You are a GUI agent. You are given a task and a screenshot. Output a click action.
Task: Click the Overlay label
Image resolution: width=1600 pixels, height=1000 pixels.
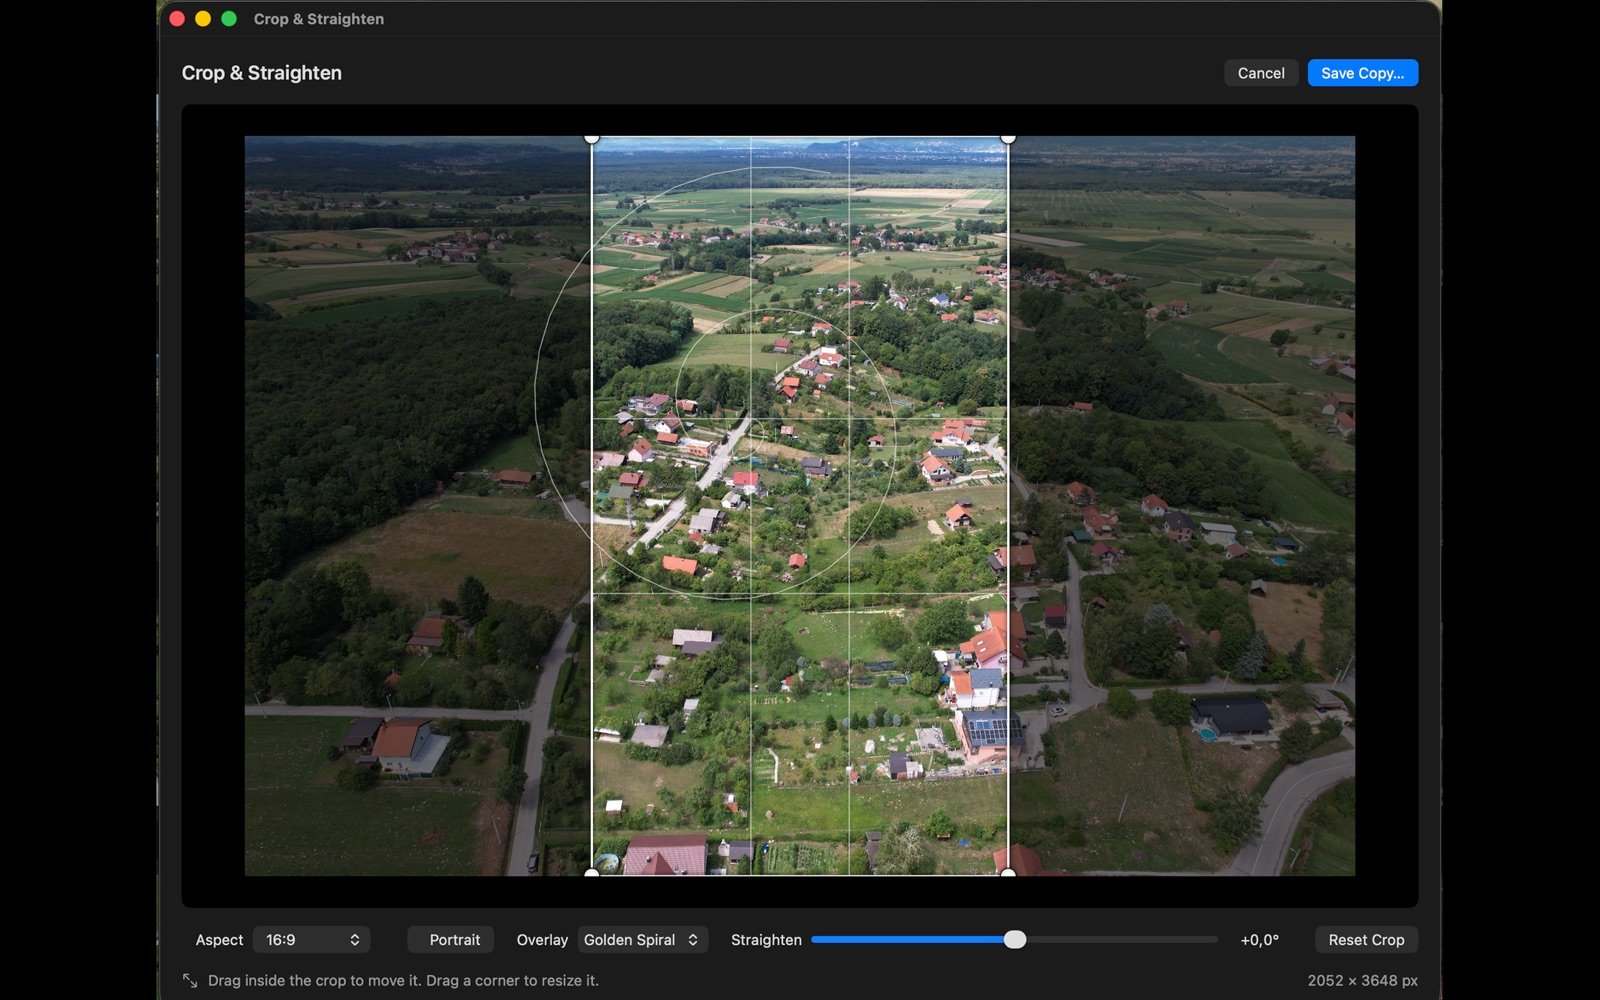click(542, 940)
